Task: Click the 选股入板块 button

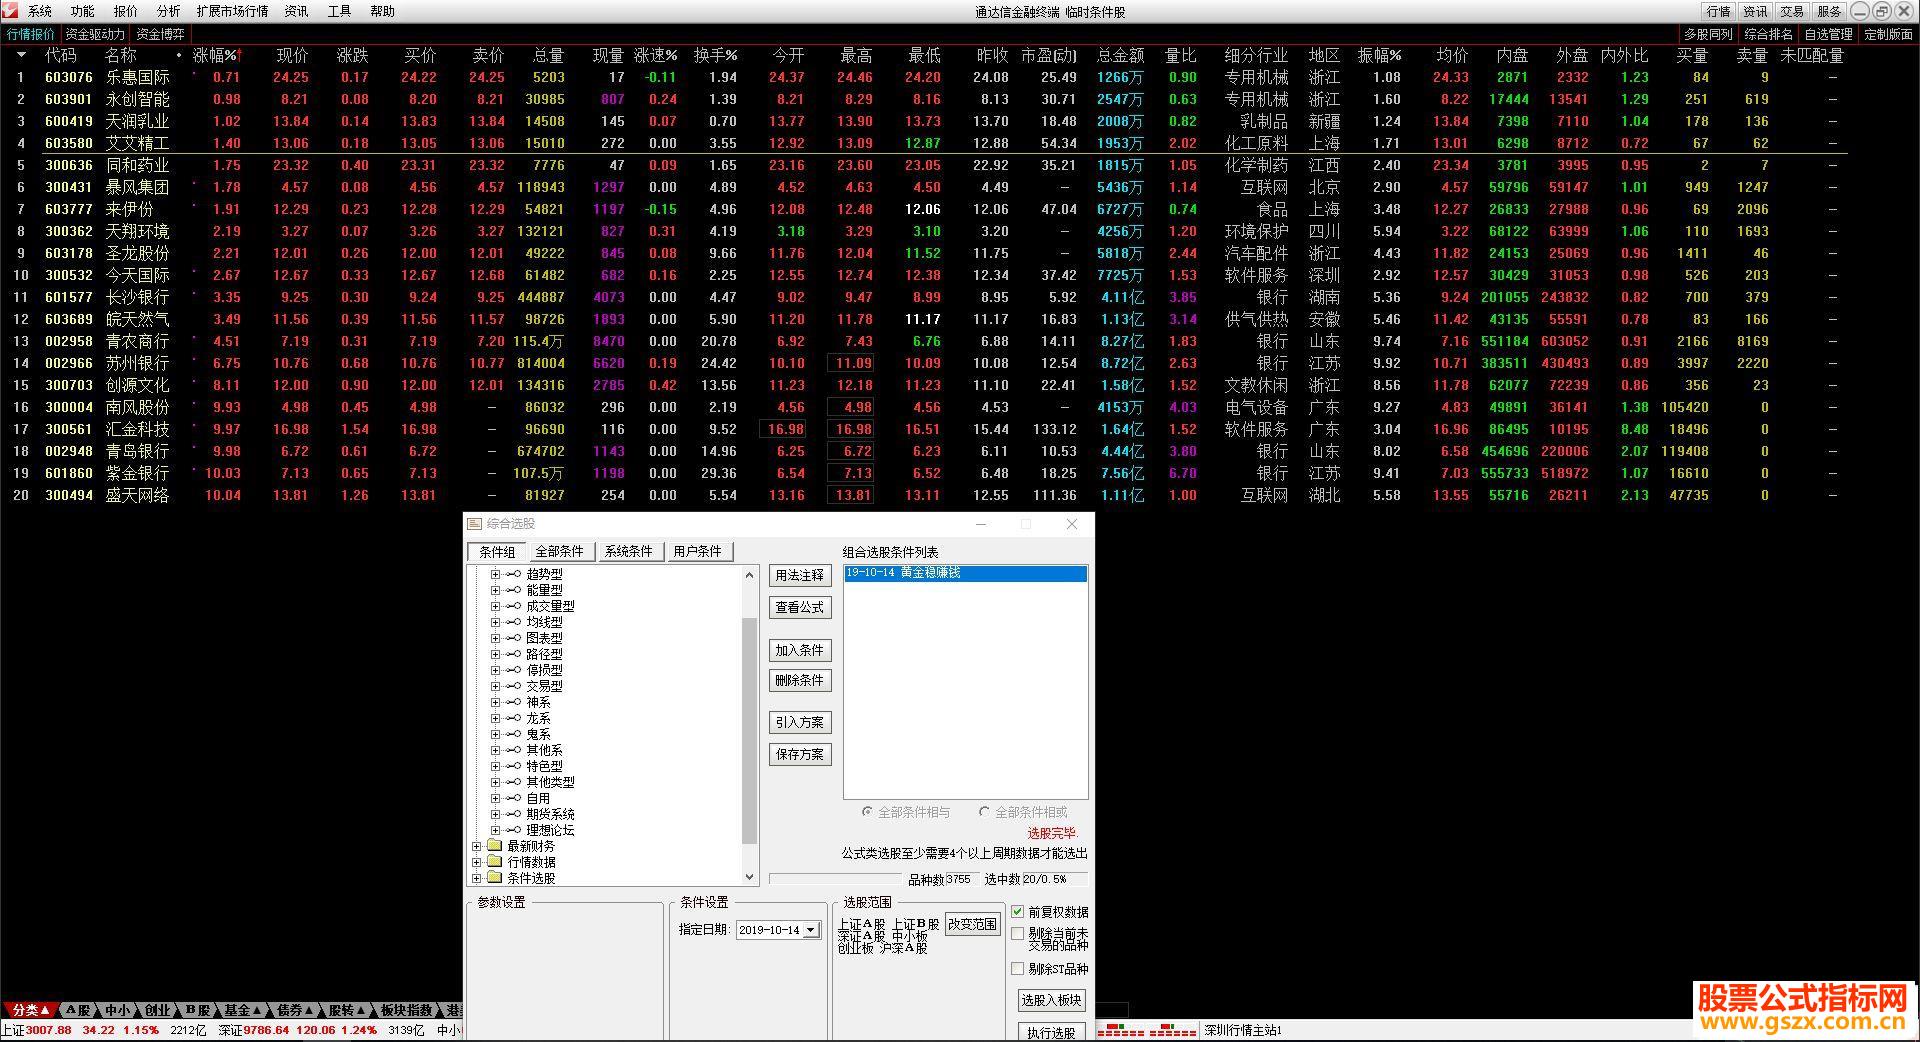Action: 1052,1000
